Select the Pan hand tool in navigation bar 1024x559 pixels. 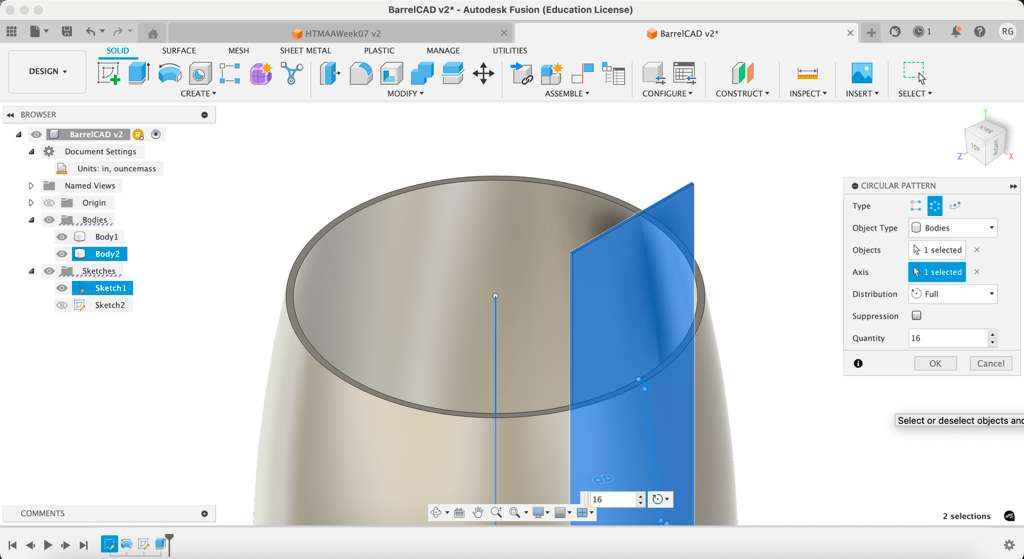click(478, 513)
